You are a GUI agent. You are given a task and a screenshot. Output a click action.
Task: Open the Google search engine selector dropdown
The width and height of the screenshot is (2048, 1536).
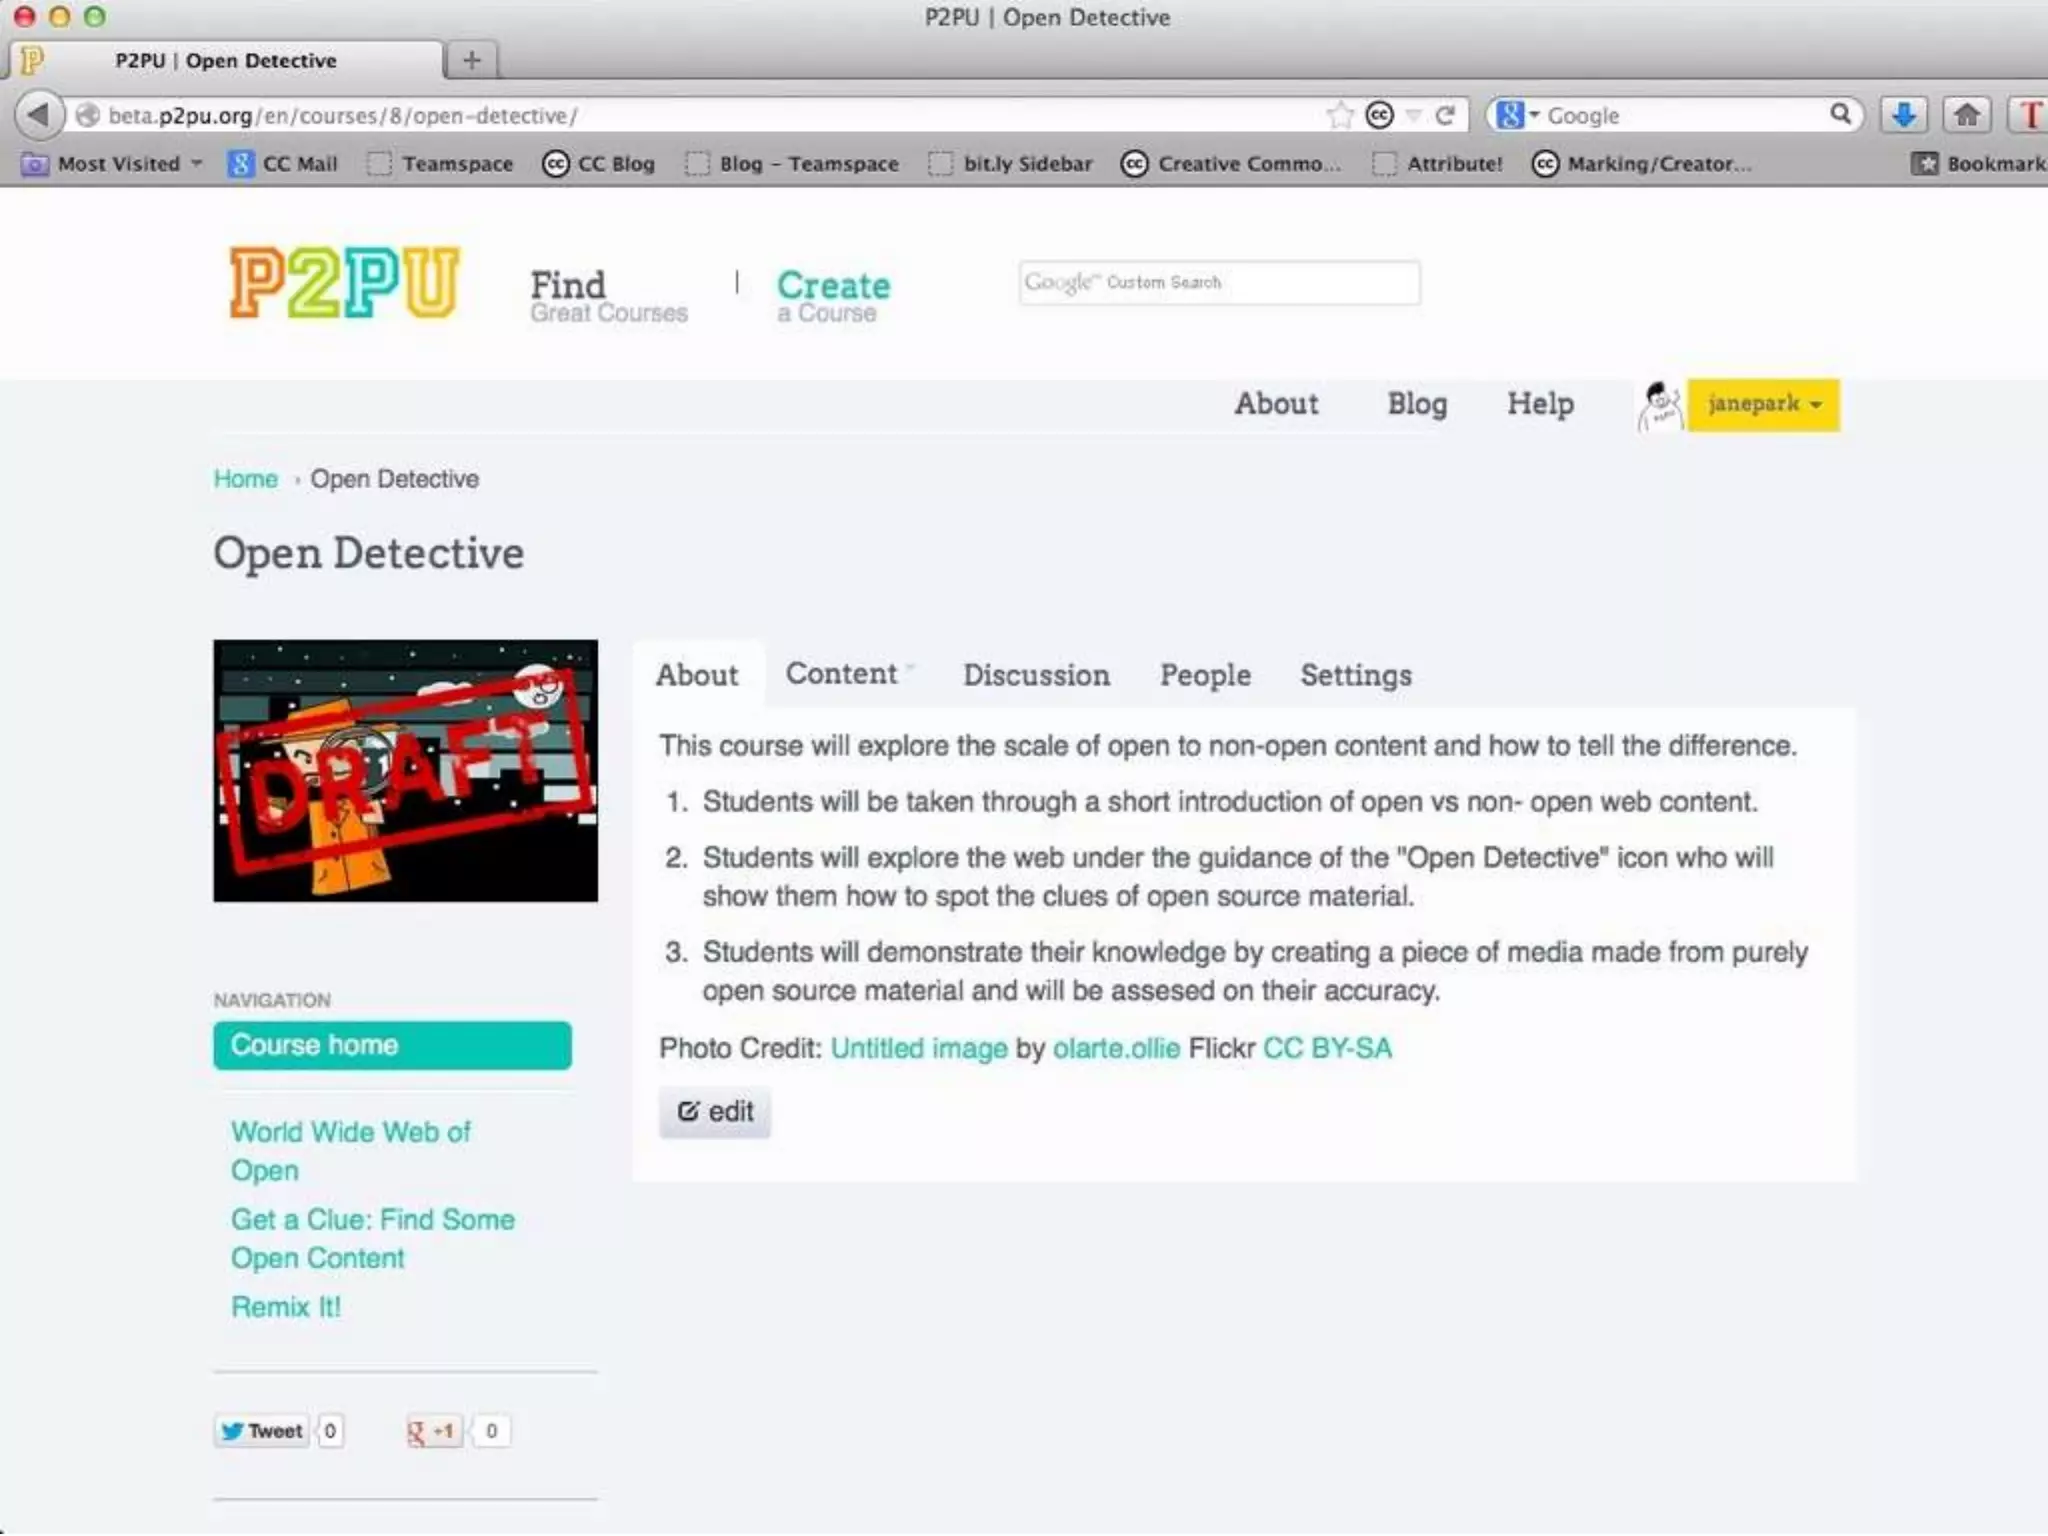point(1516,115)
